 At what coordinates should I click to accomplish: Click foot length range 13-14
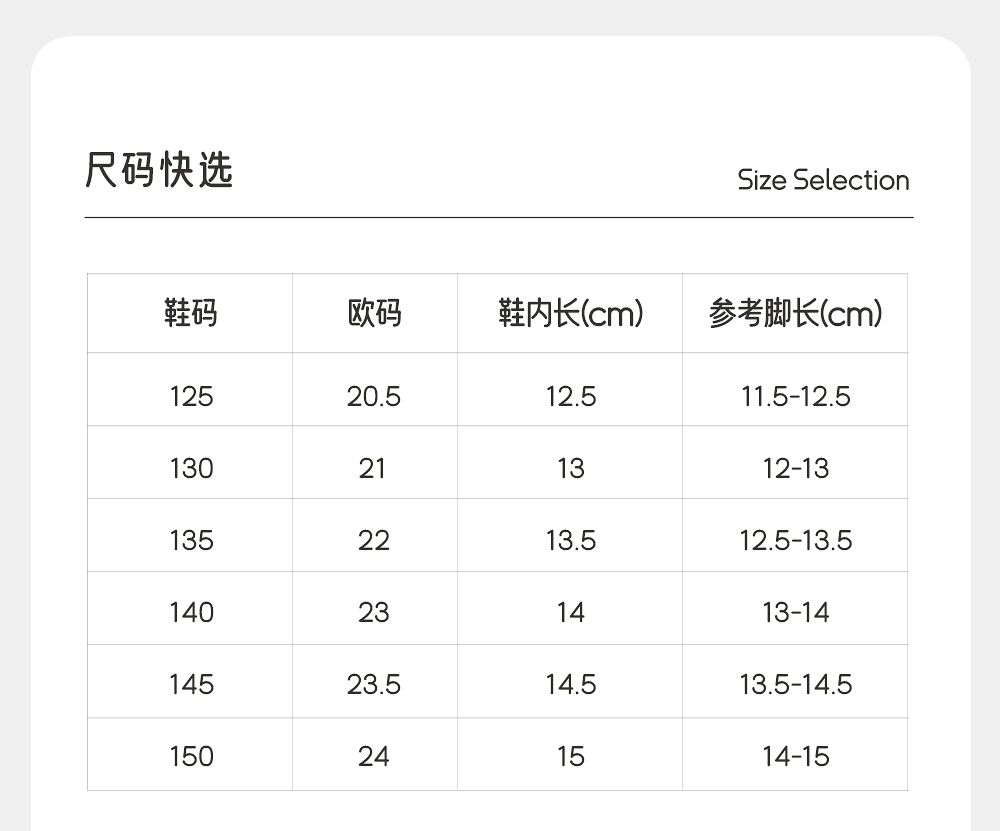[795, 613]
